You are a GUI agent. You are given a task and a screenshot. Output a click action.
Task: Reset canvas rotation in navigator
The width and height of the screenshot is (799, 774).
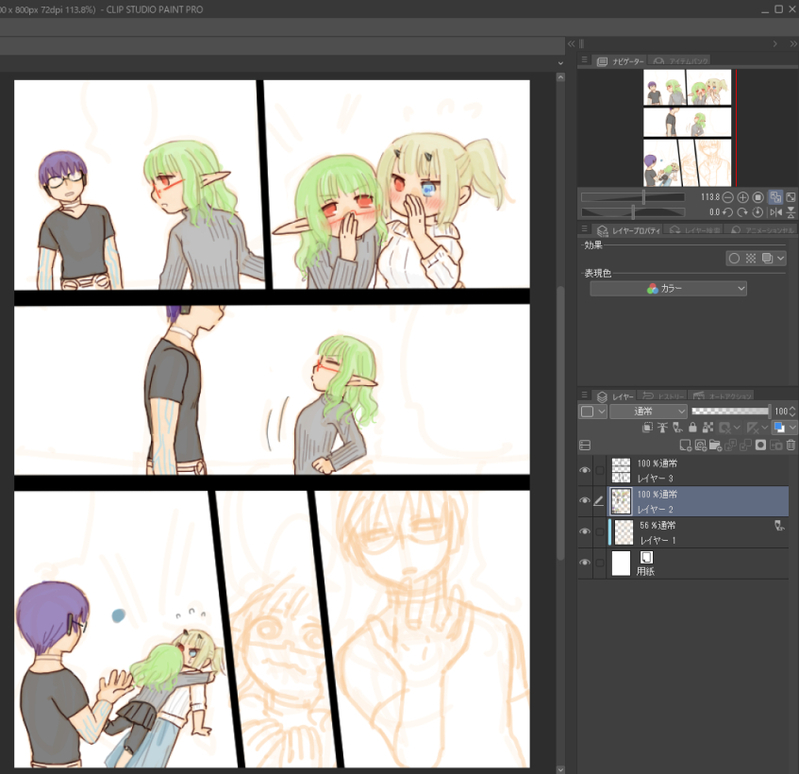pos(758,212)
